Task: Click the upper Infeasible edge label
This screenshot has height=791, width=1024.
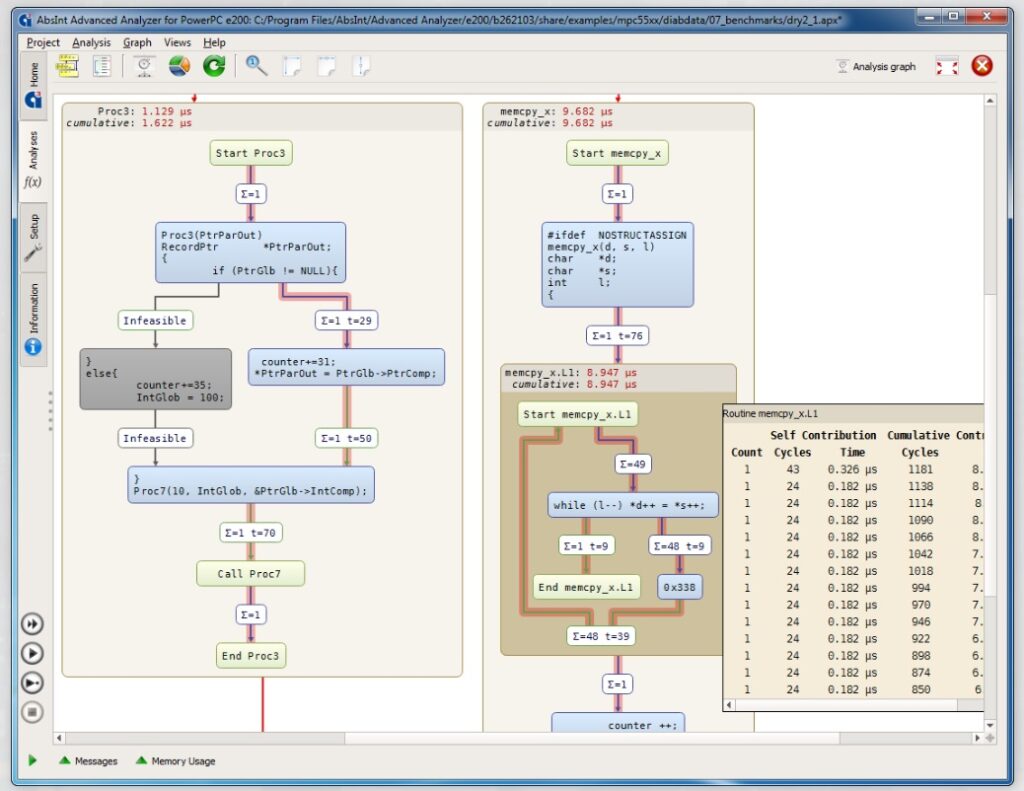Action: [155, 320]
